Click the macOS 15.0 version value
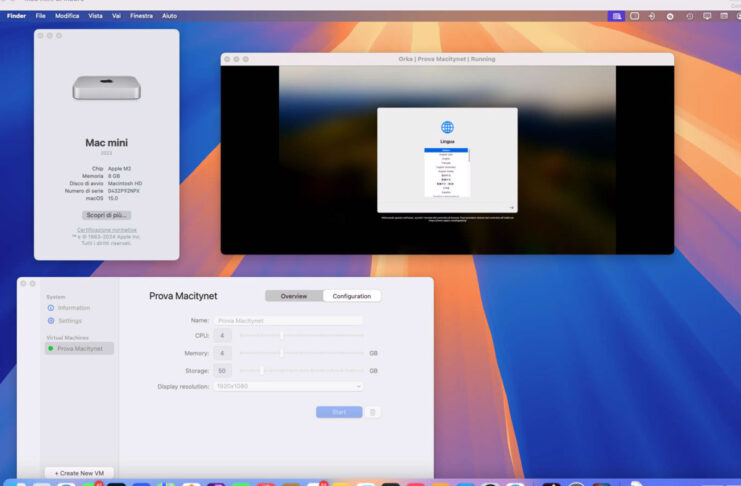The width and height of the screenshot is (741, 486). pos(113,199)
